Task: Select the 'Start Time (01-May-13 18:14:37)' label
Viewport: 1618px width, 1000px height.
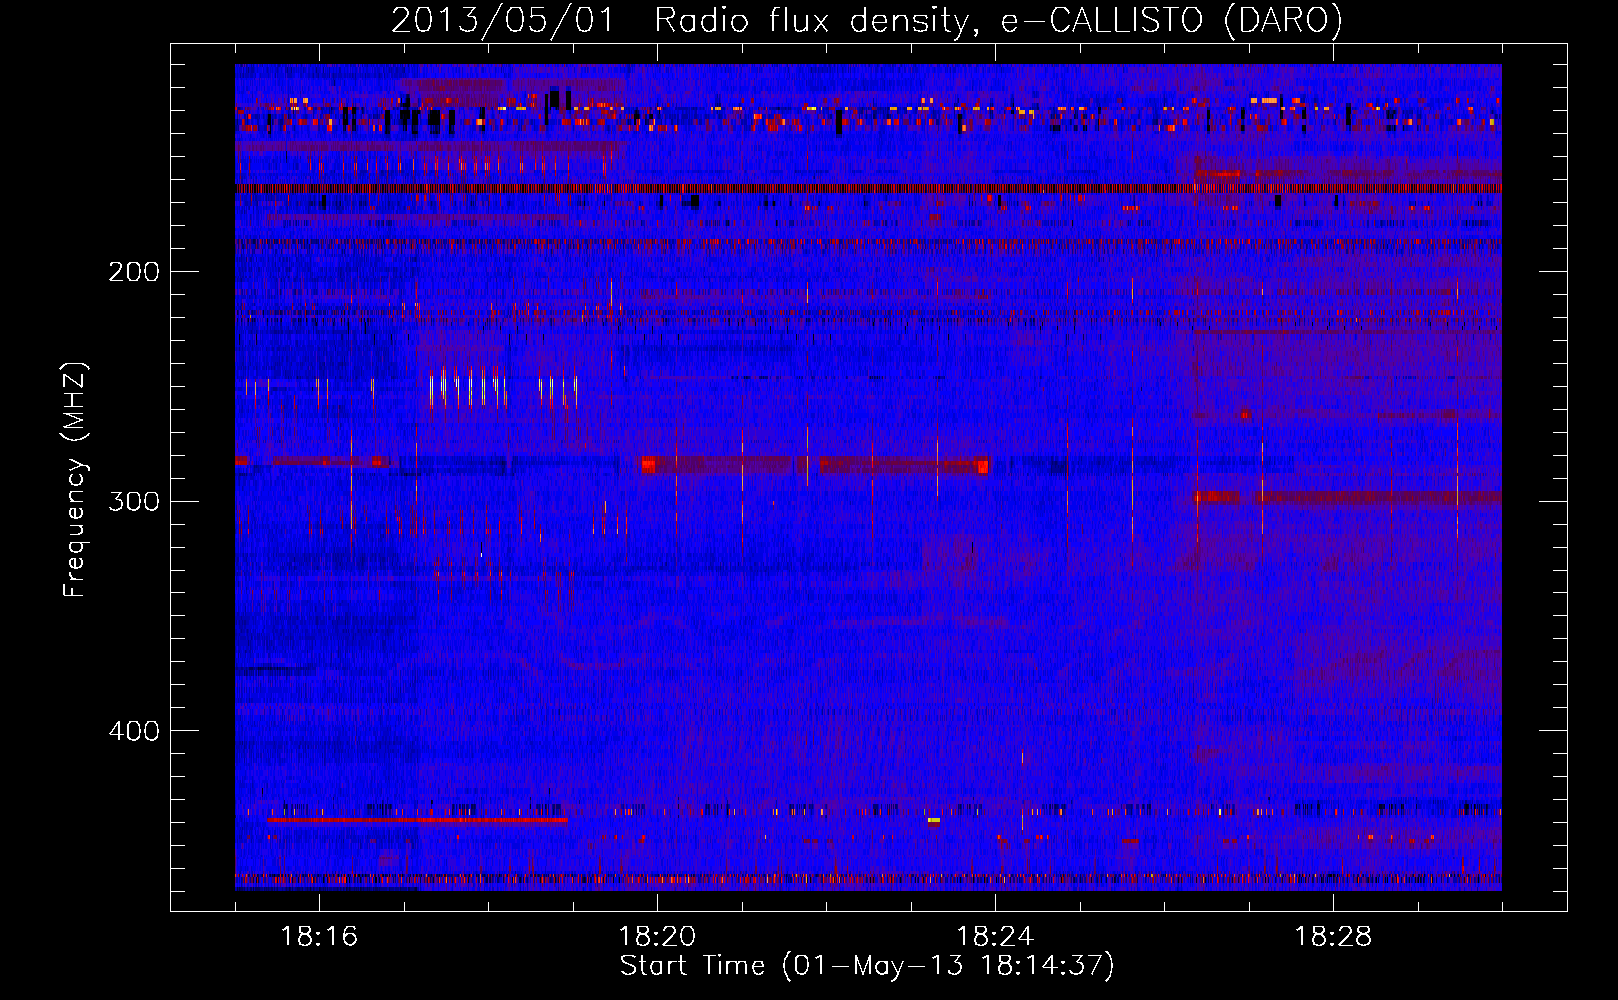Action: (x=867, y=966)
